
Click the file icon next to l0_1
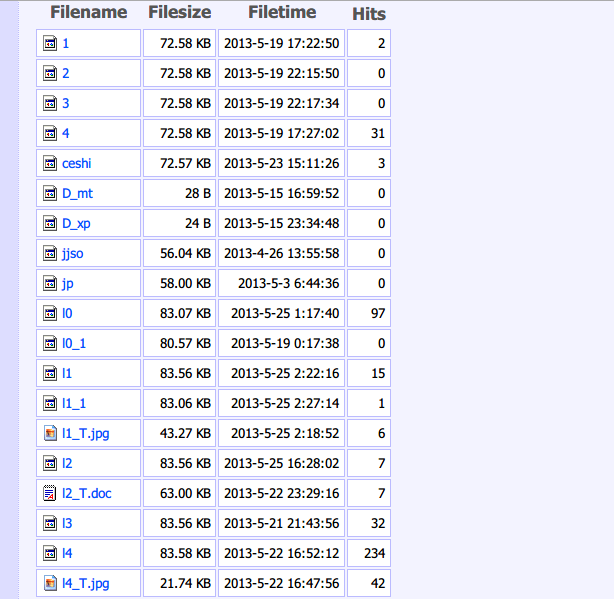click(x=50, y=343)
